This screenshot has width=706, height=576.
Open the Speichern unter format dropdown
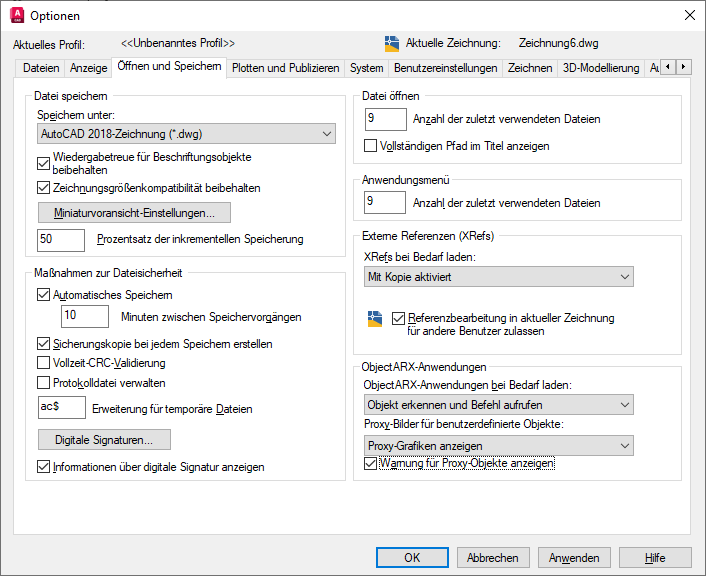pyautogui.click(x=186, y=133)
